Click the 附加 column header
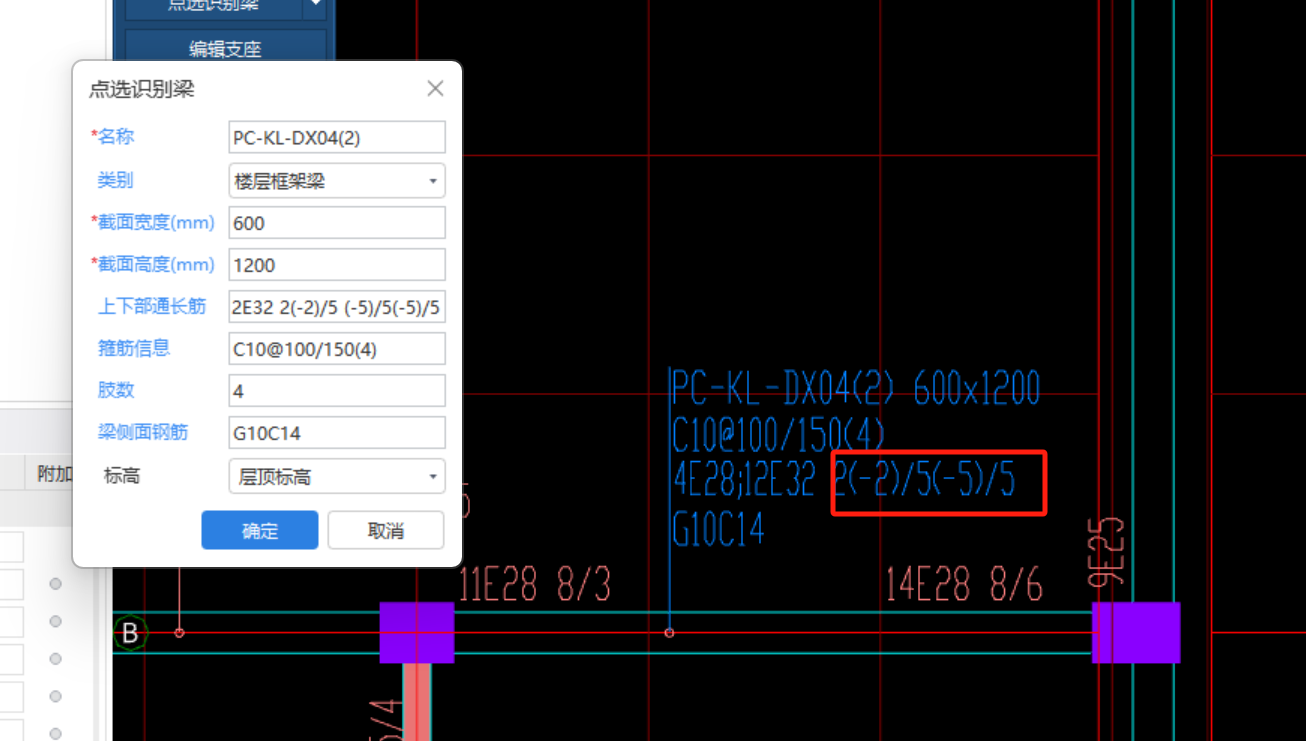Screen dimensions: 1306x741 (x=54, y=474)
